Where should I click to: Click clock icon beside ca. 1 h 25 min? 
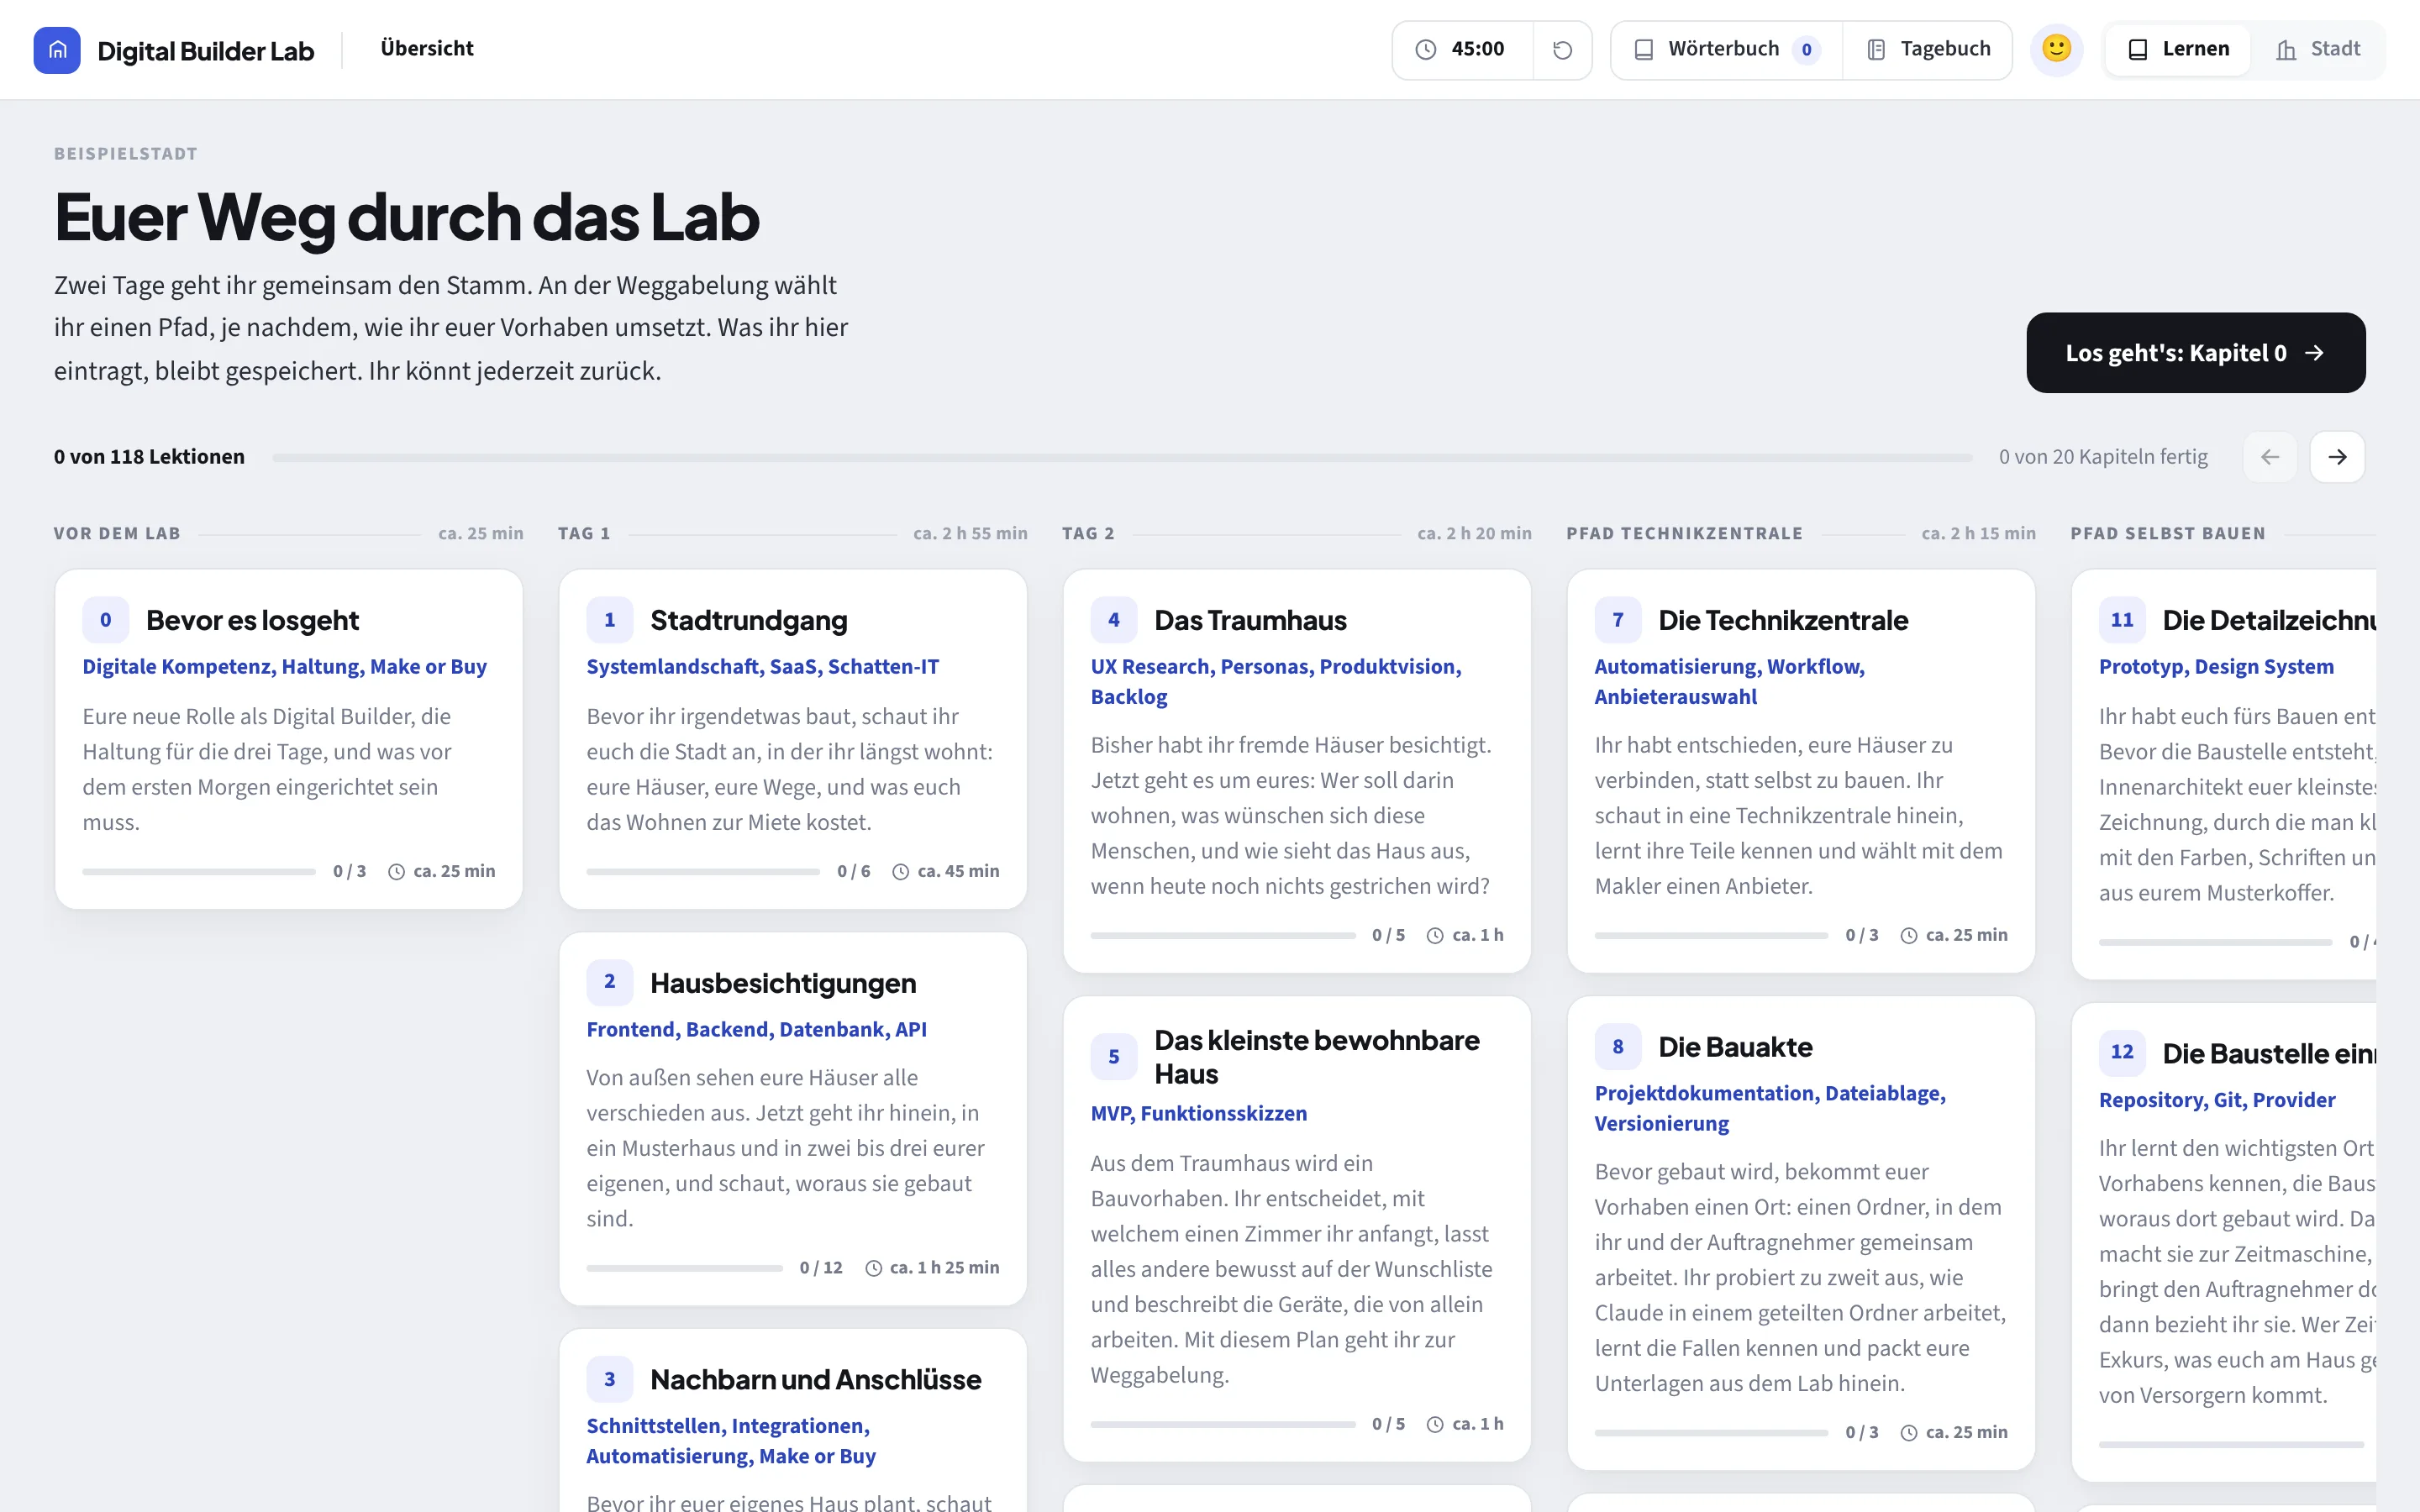point(873,1268)
